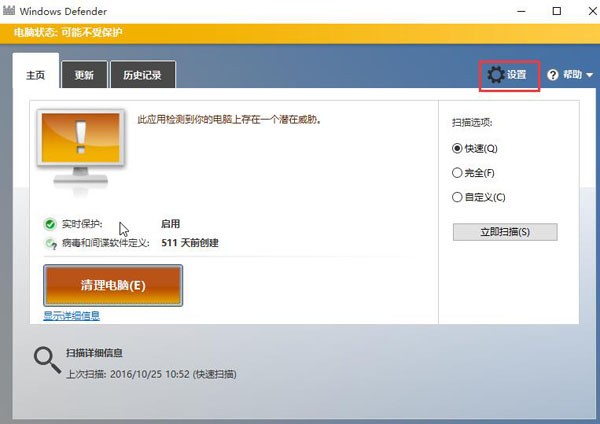Open the 历史记录 (History) tab
The height and width of the screenshot is (424, 600).
pos(143,75)
